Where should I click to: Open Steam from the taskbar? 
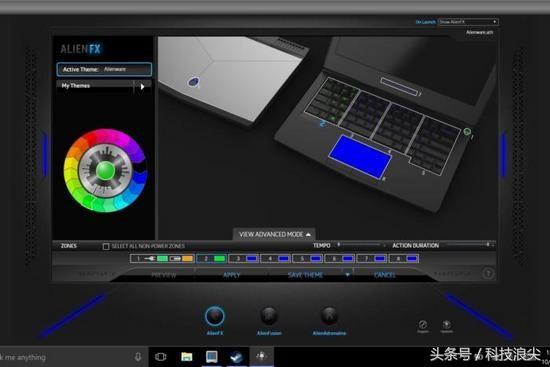pos(236,357)
